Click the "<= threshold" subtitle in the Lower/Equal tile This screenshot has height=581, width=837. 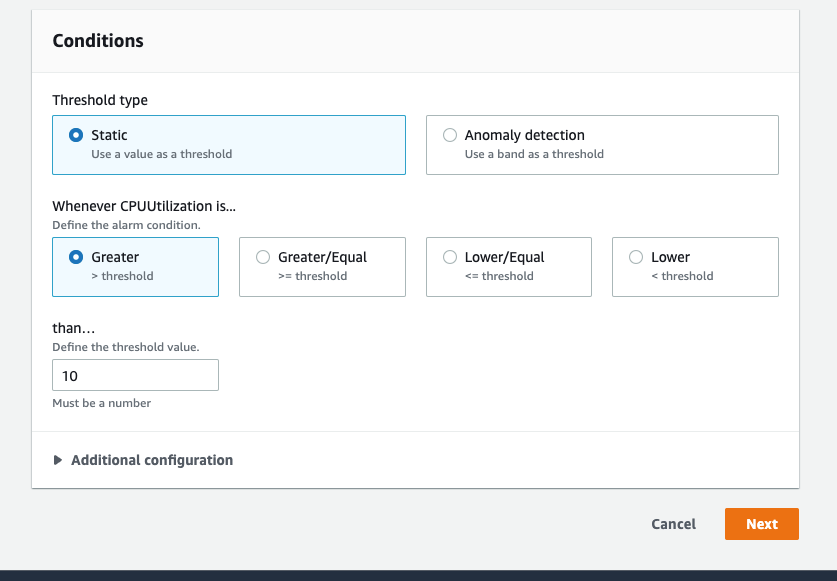[x=499, y=276]
